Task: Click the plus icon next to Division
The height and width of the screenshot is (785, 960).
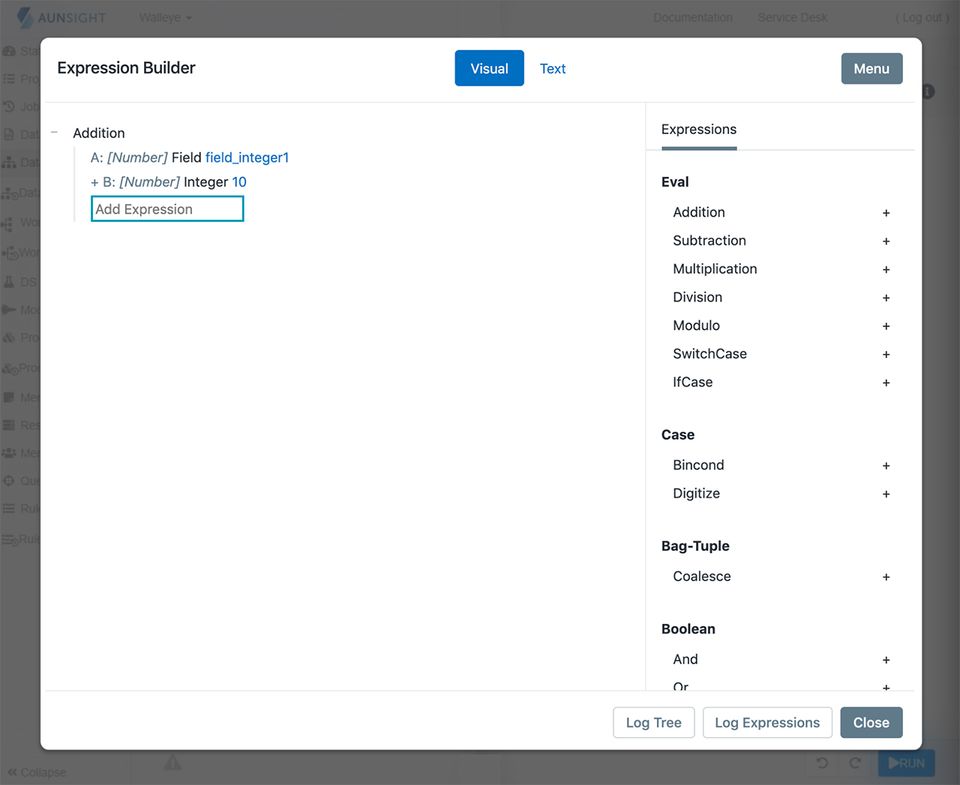Action: coord(886,297)
